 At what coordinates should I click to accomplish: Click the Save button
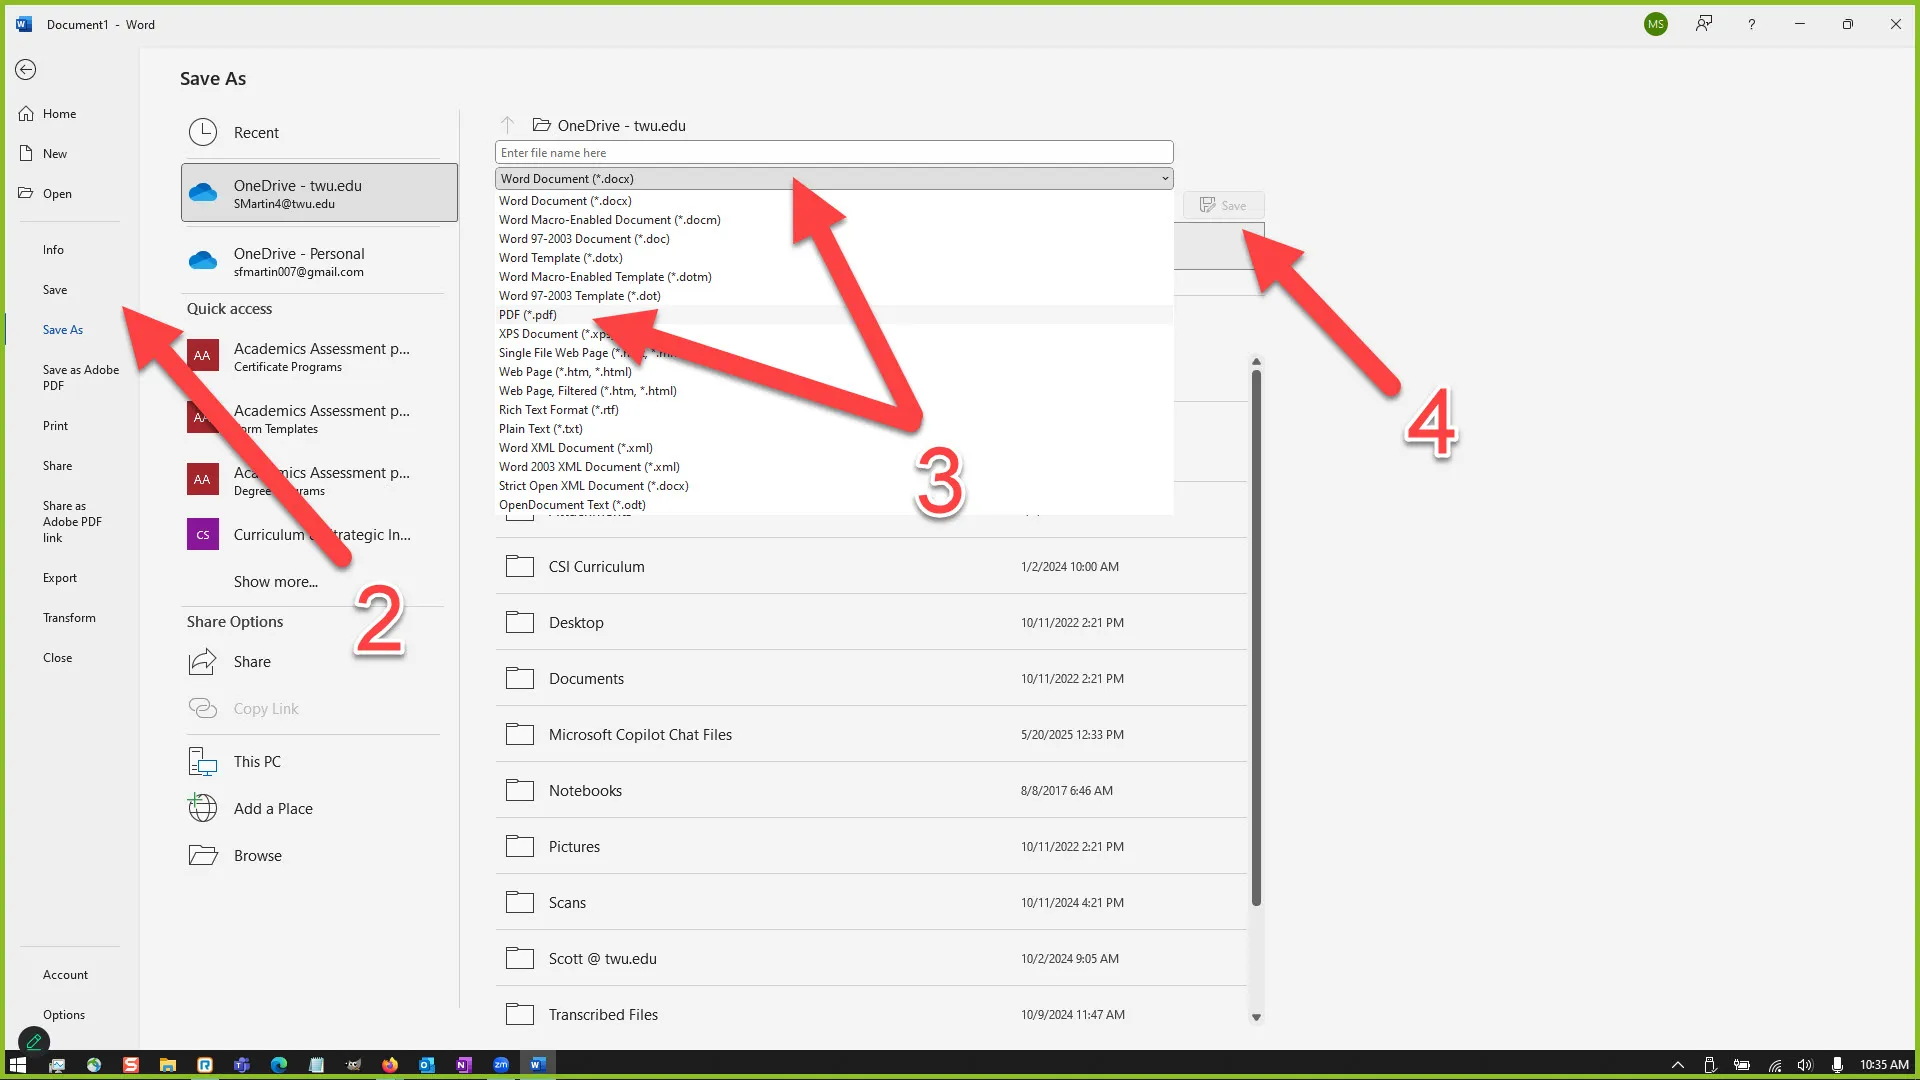click(x=1223, y=206)
